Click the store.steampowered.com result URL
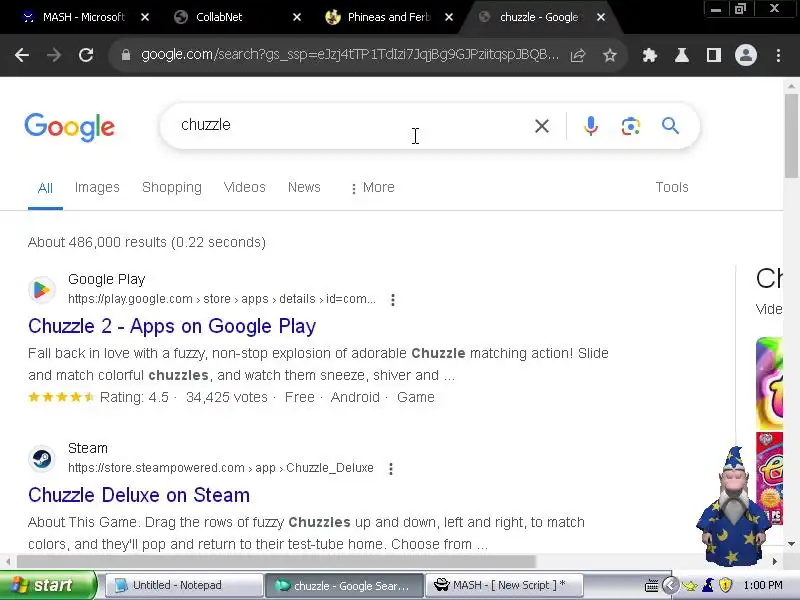This screenshot has width=800, height=600. coord(221,468)
